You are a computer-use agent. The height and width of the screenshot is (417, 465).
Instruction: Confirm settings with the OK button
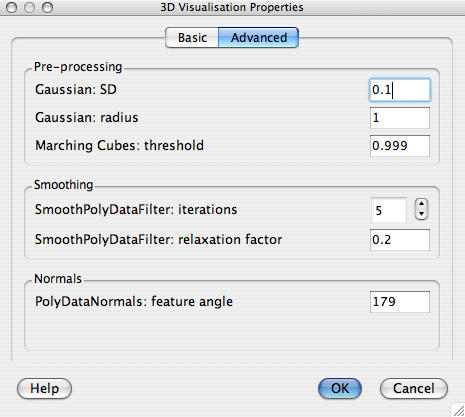pyautogui.click(x=340, y=389)
